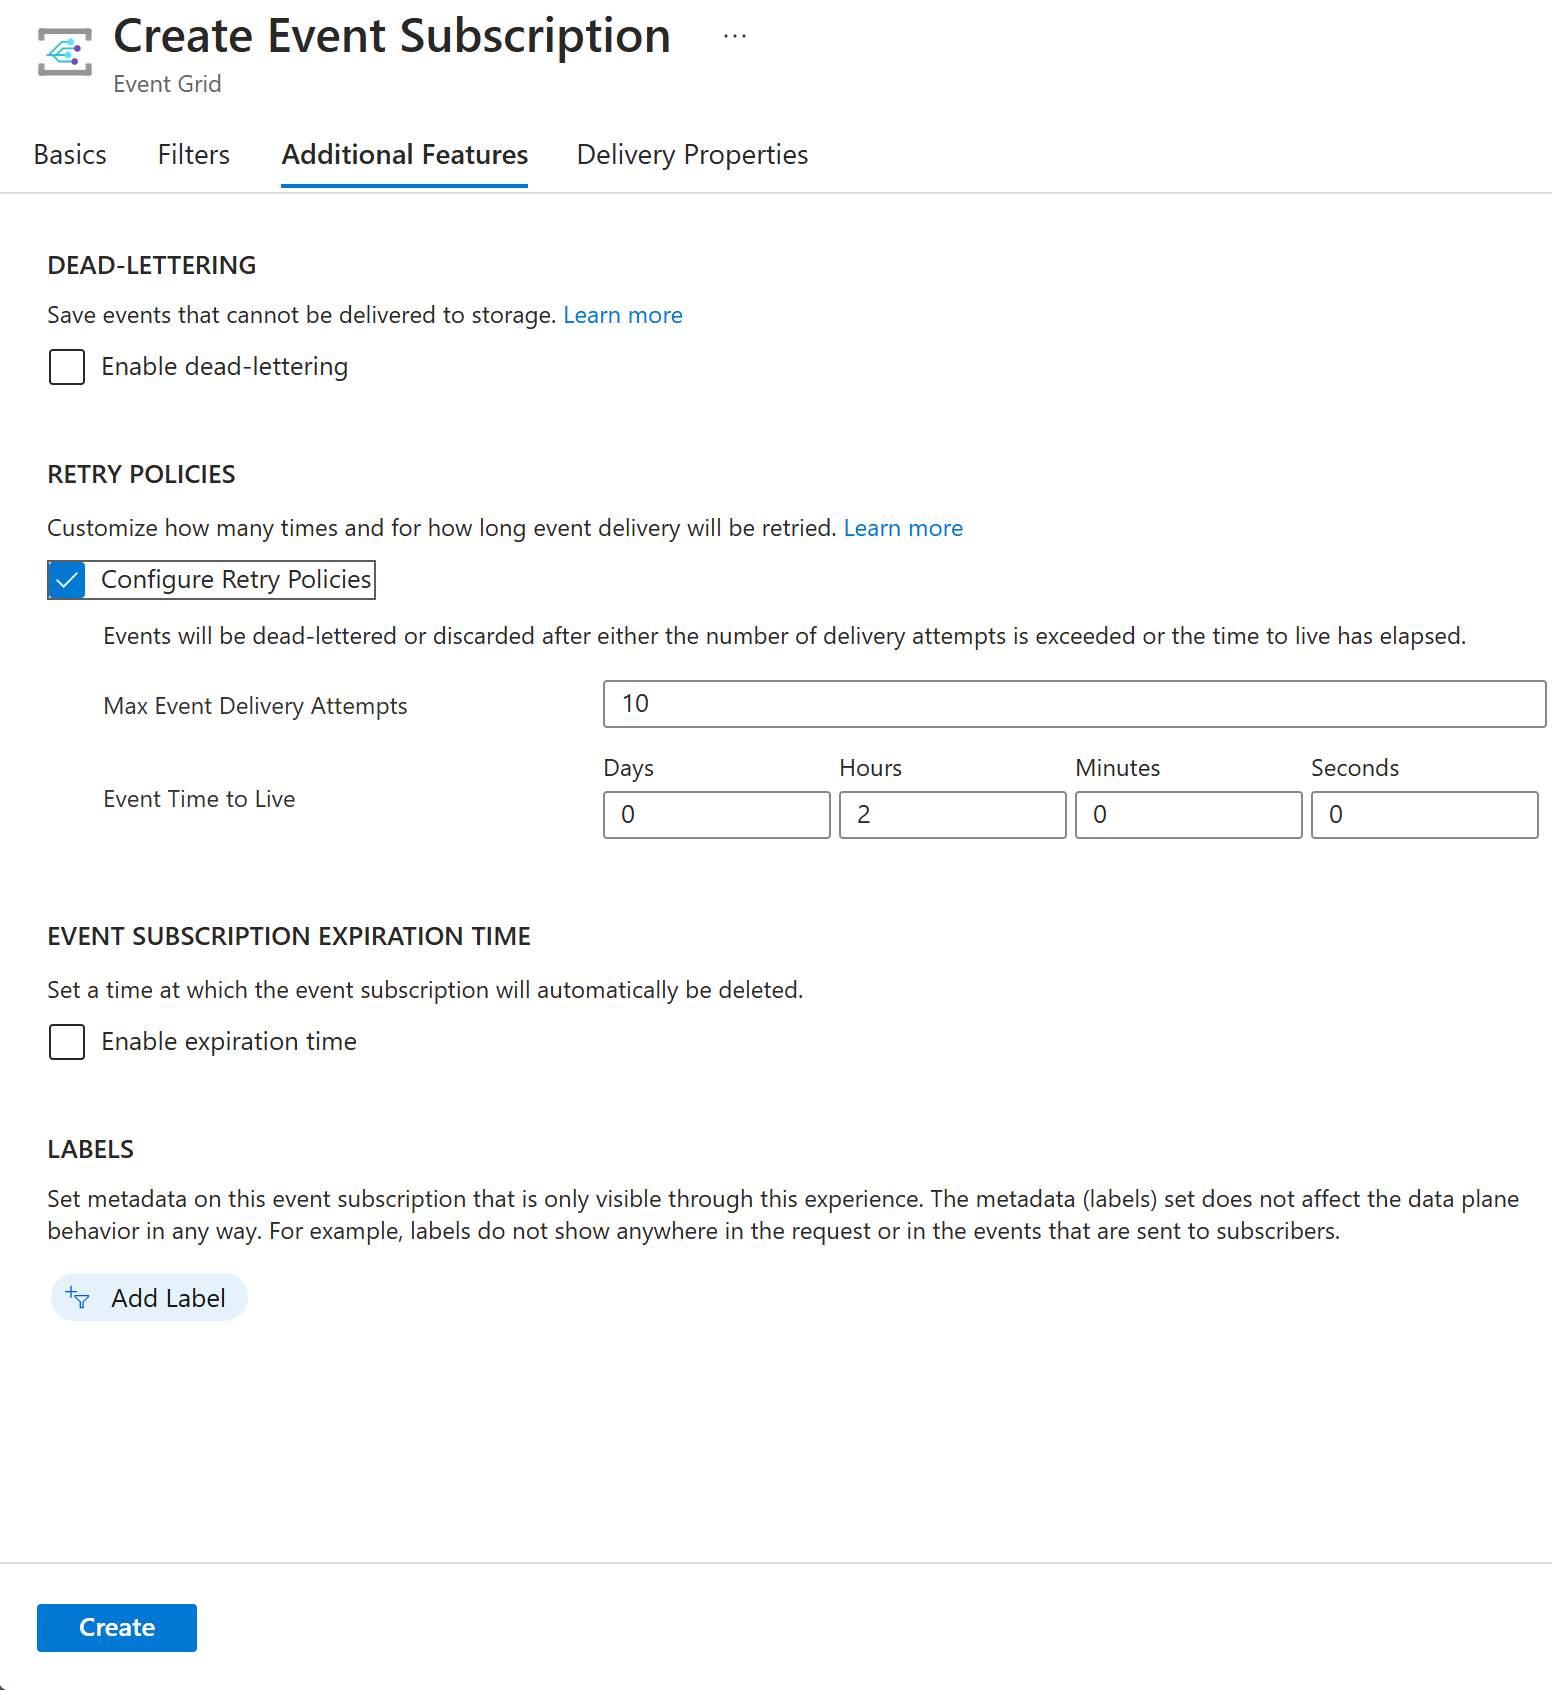Screen dimensions: 1552x1690
Task: Click the RETRY POLICIES section heading
Action: click(141, 474)
